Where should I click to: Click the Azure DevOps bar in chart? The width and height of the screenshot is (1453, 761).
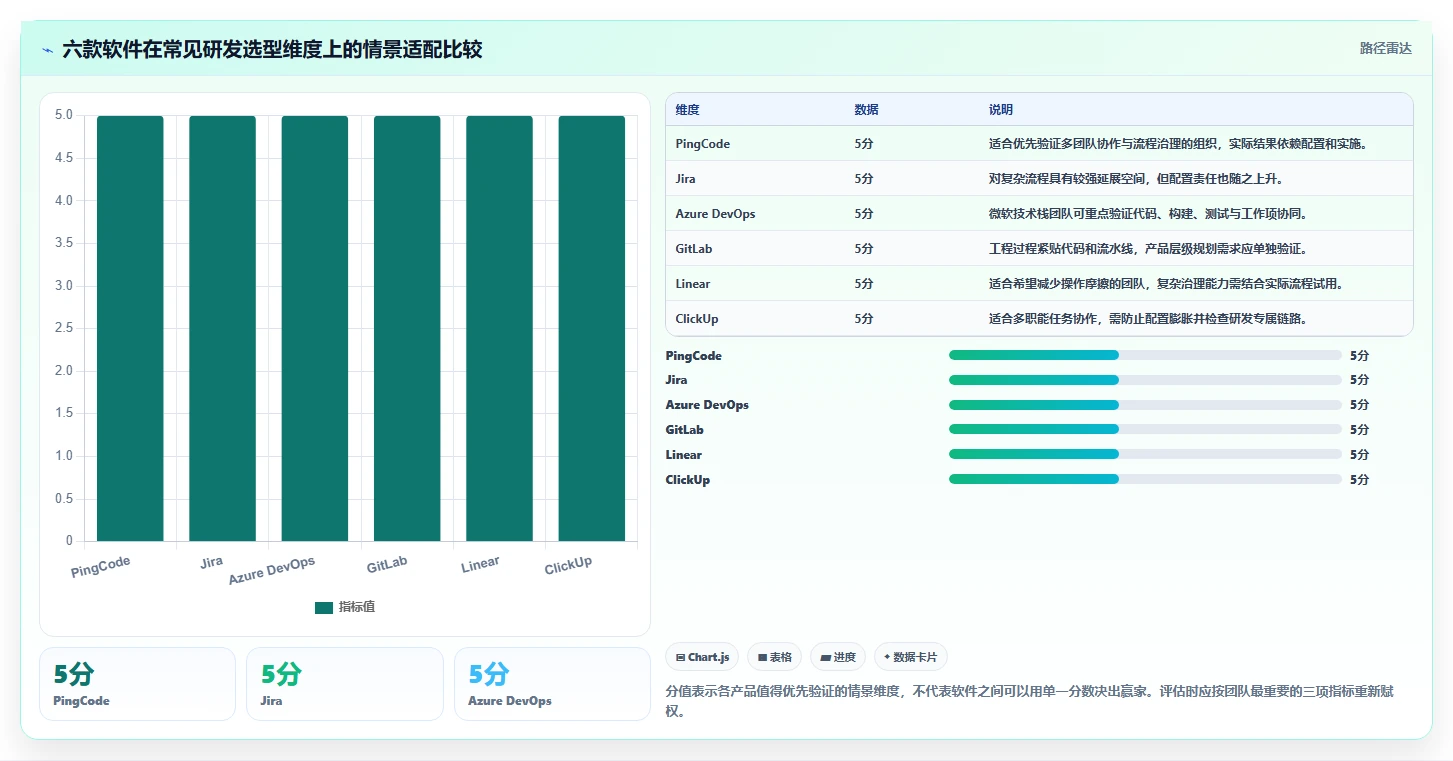coord(314,328)
